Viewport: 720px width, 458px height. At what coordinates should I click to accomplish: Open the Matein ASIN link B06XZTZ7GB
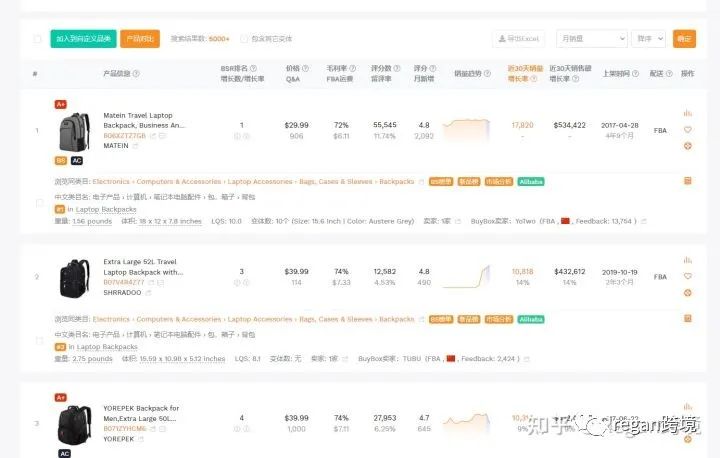point(124,136)
